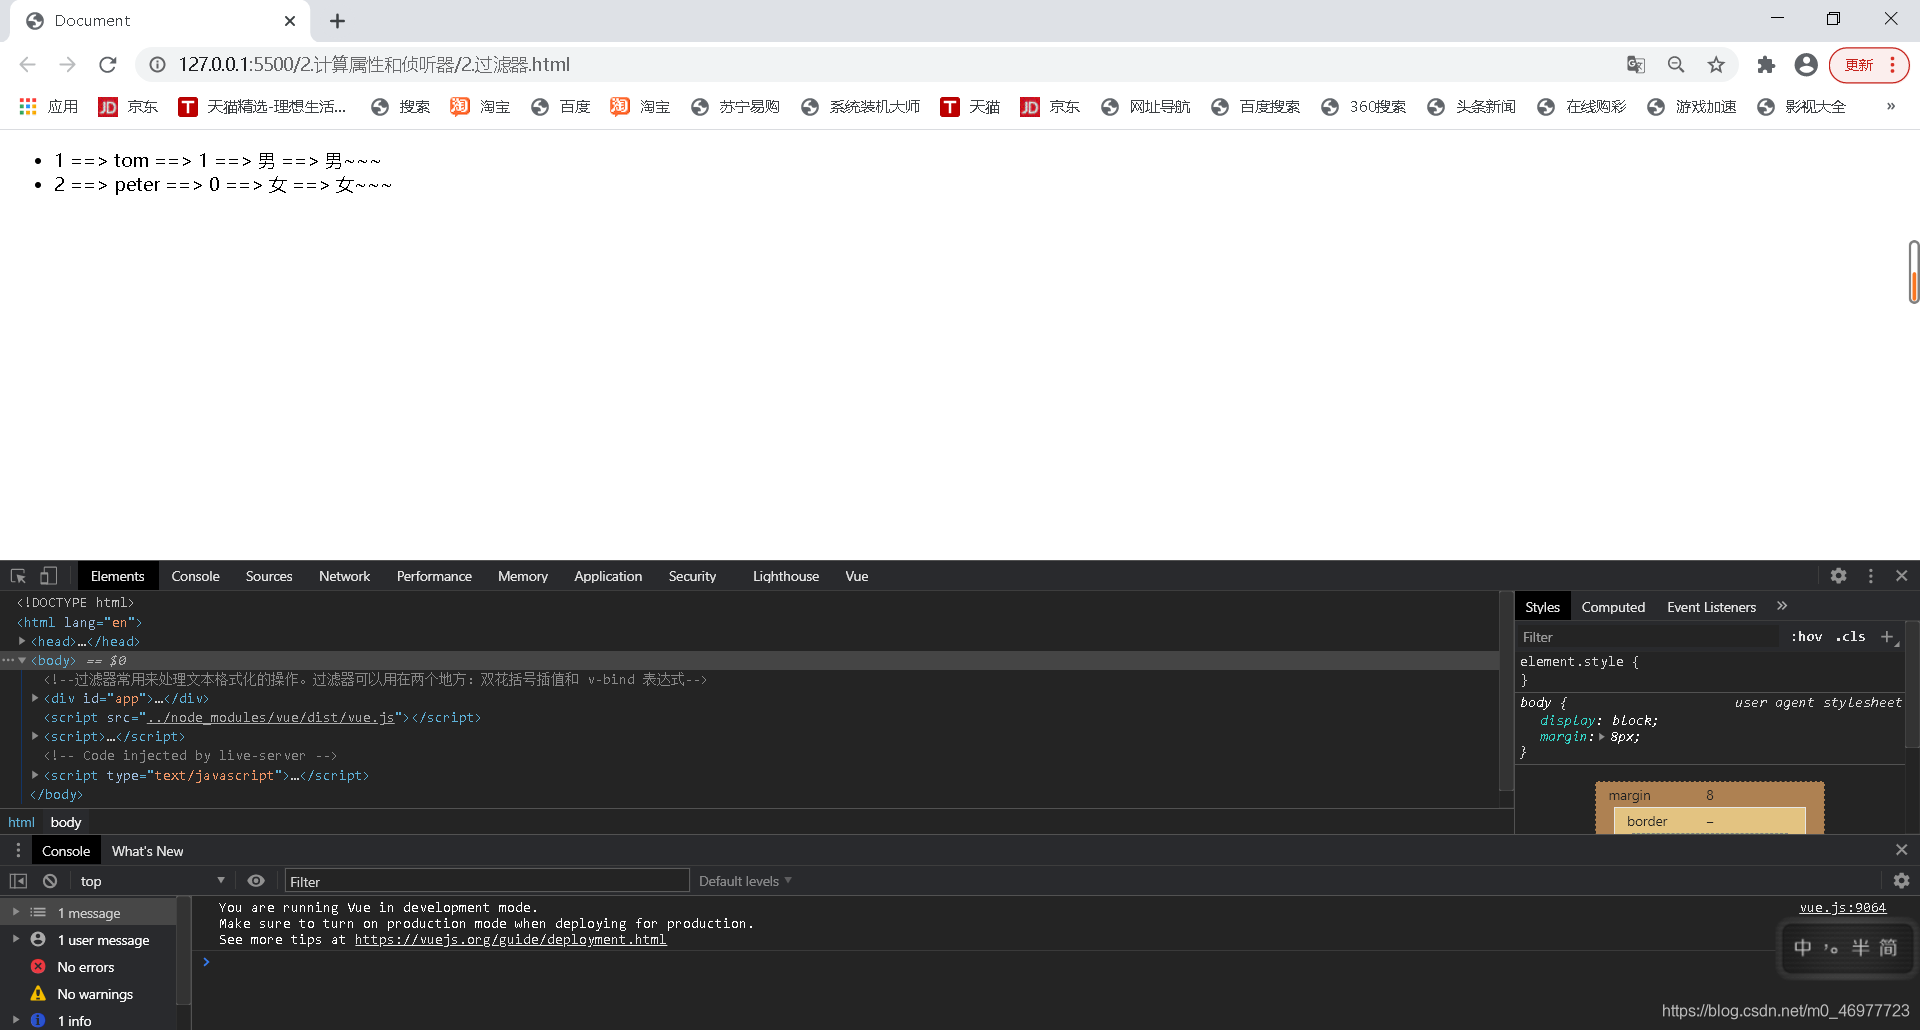Select the No warnings filter
Viewport: 1920px width, 1030px height.
94,994
